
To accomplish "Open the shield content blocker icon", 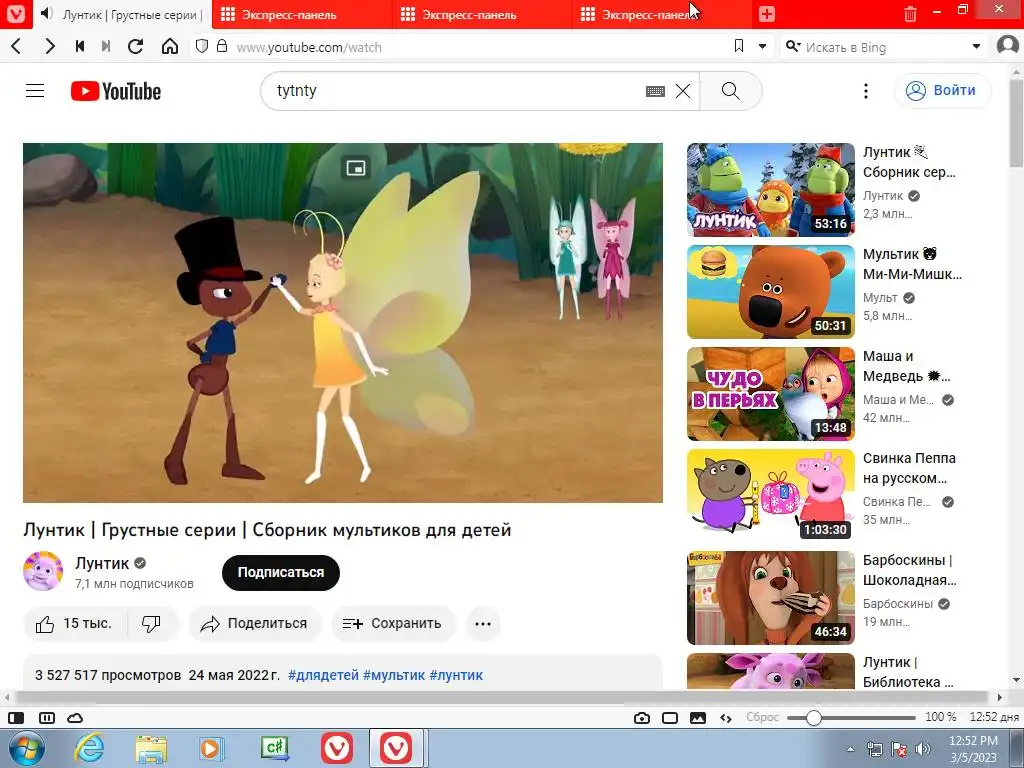I will tap(202, 46).
